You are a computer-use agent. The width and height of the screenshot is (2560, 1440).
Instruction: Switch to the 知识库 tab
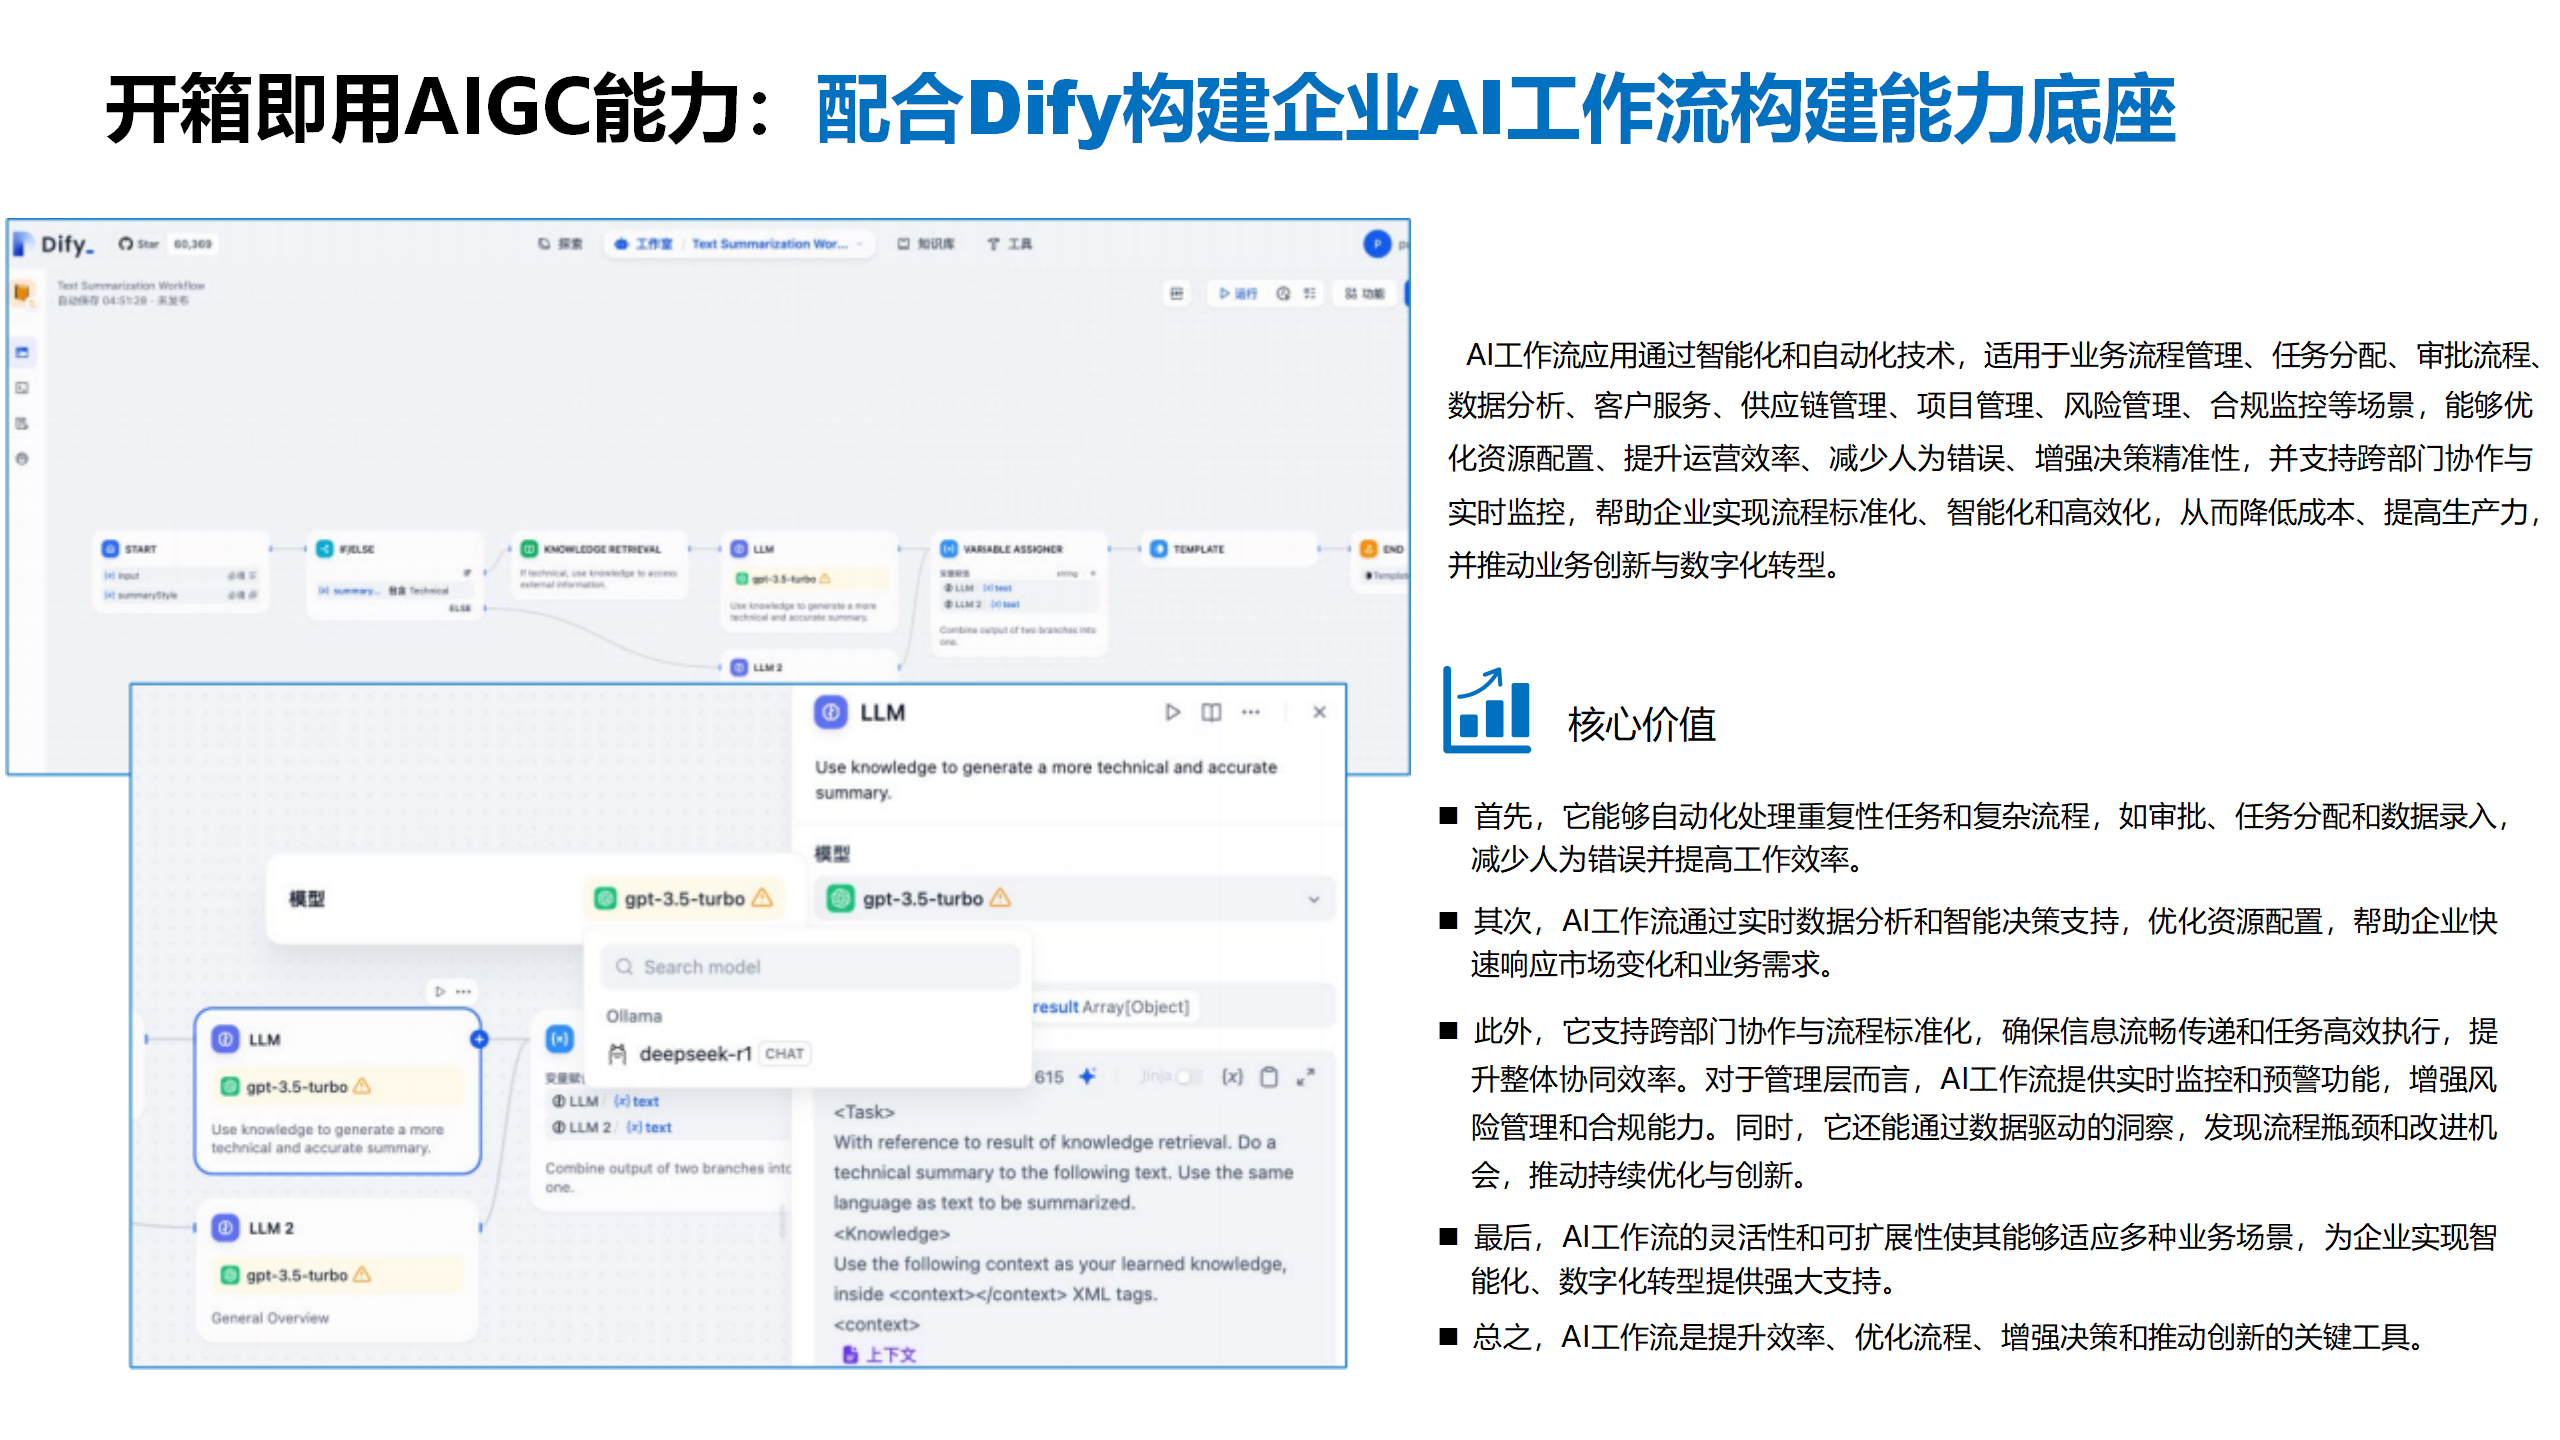click(926, 243)
